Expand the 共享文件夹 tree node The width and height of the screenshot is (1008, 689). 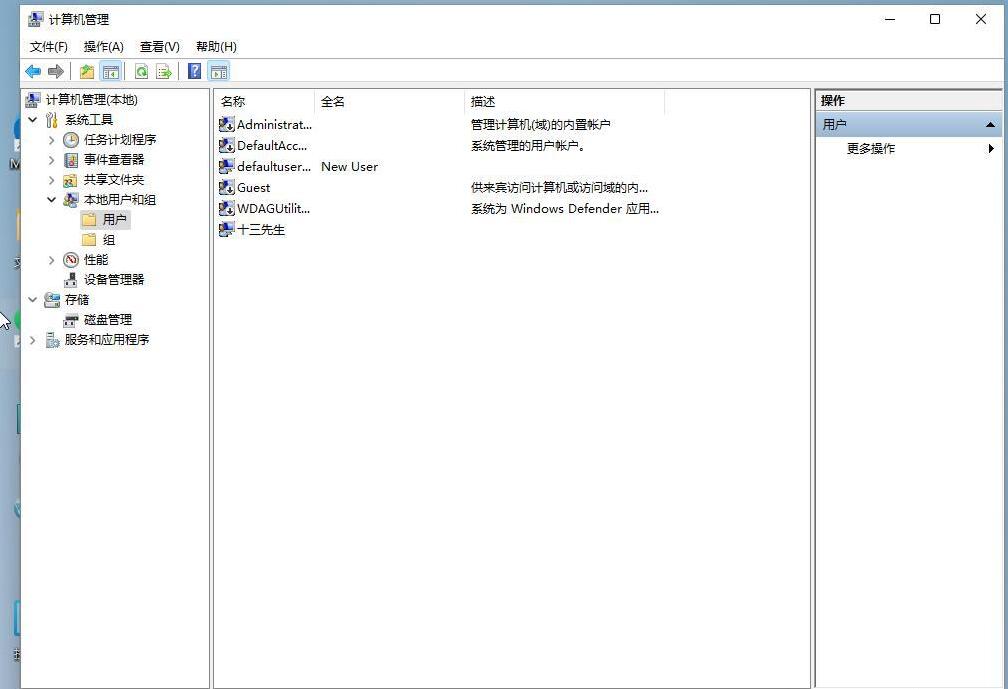51,179
